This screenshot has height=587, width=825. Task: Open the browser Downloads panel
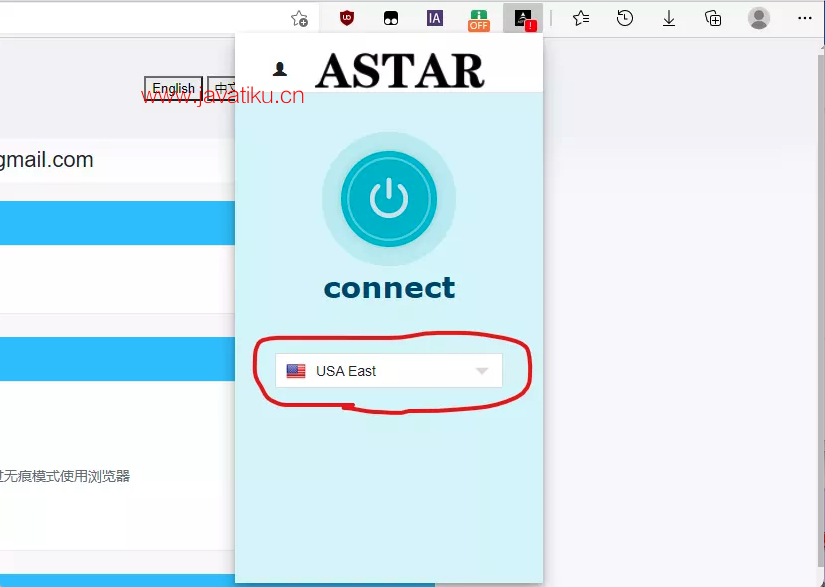point(669,18)
